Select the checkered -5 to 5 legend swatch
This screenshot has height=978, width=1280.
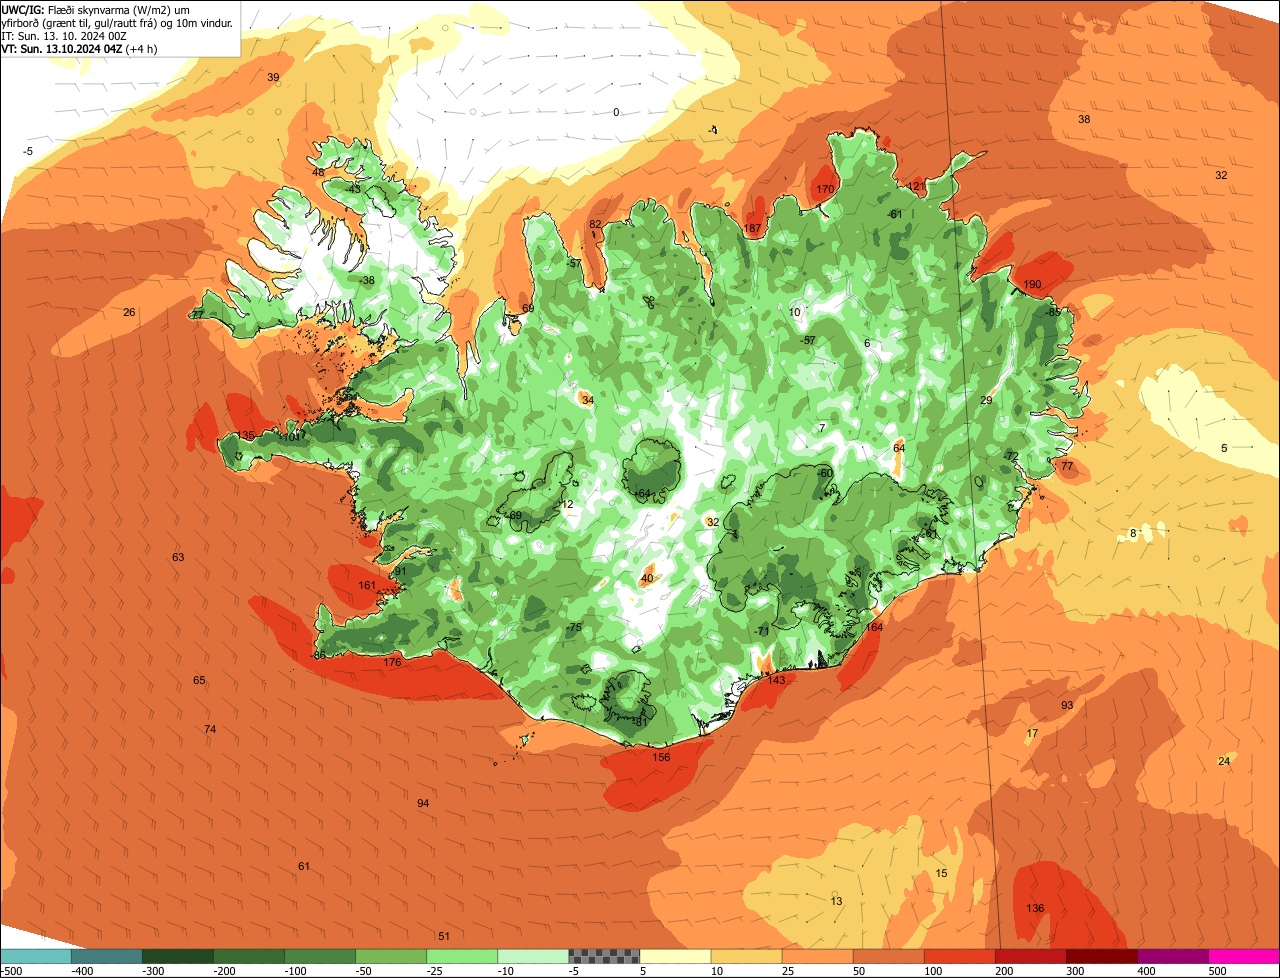604,956
